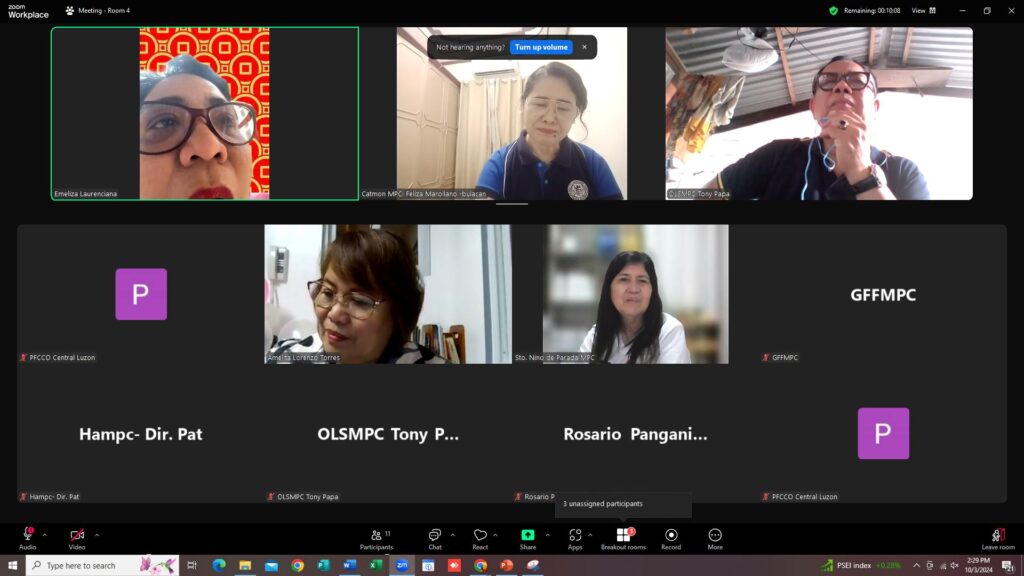Open second Google Chrome taskbar icon
The height and width of the screenshot is (576, 1024).
pyautogui.click(x=480, y=565)
